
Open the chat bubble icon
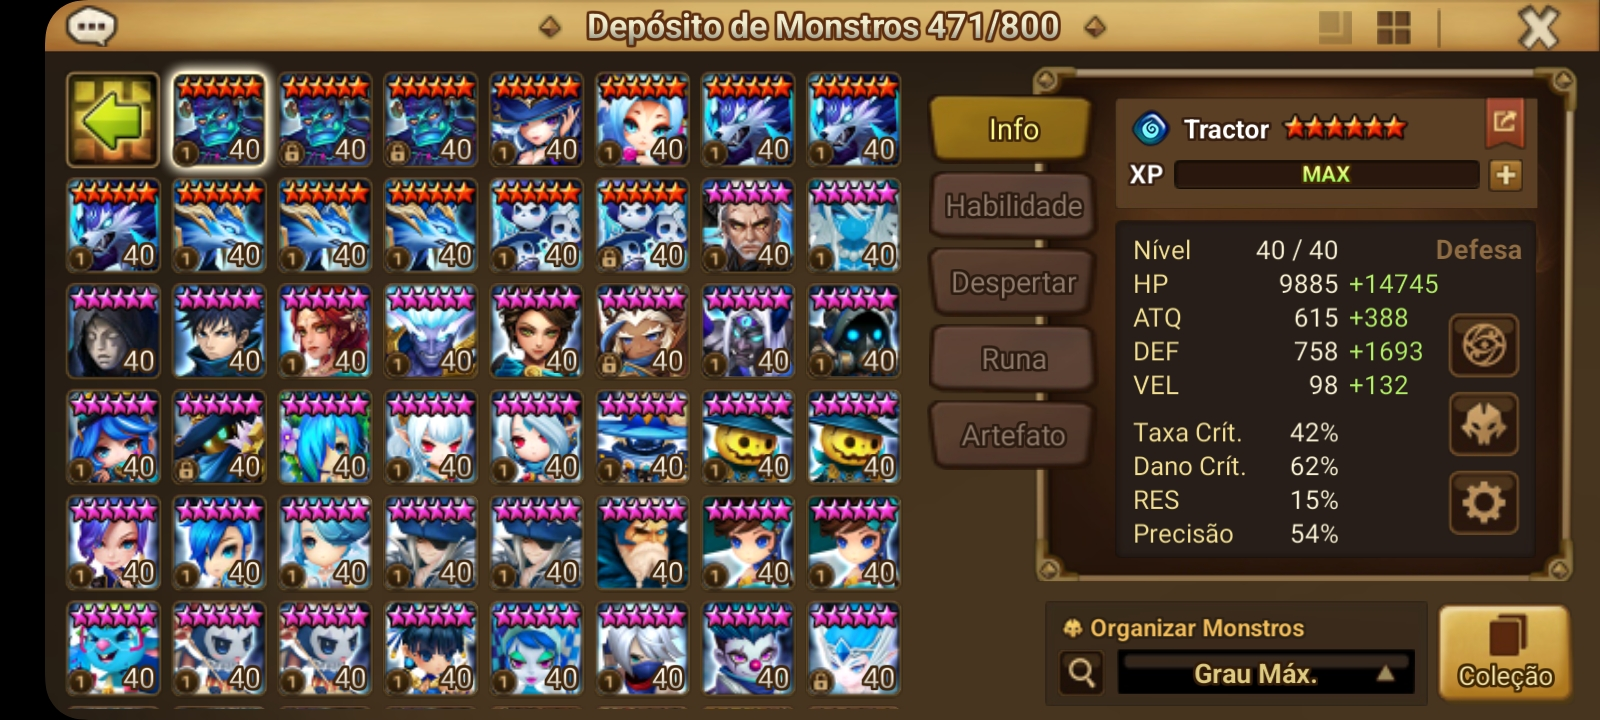(91, 26)
